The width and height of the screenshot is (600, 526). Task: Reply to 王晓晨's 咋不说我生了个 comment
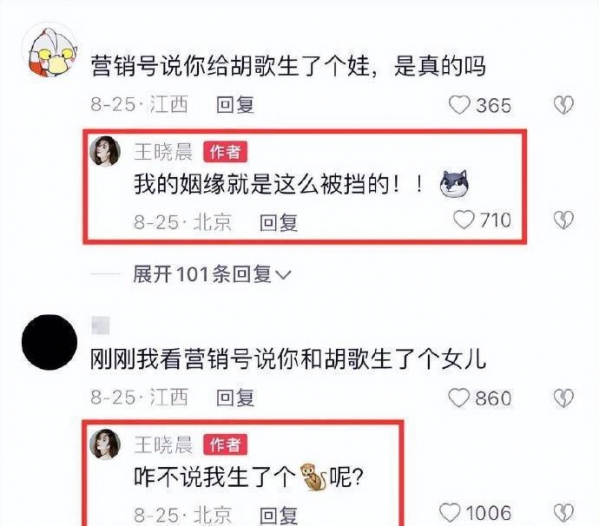point(278,515)
